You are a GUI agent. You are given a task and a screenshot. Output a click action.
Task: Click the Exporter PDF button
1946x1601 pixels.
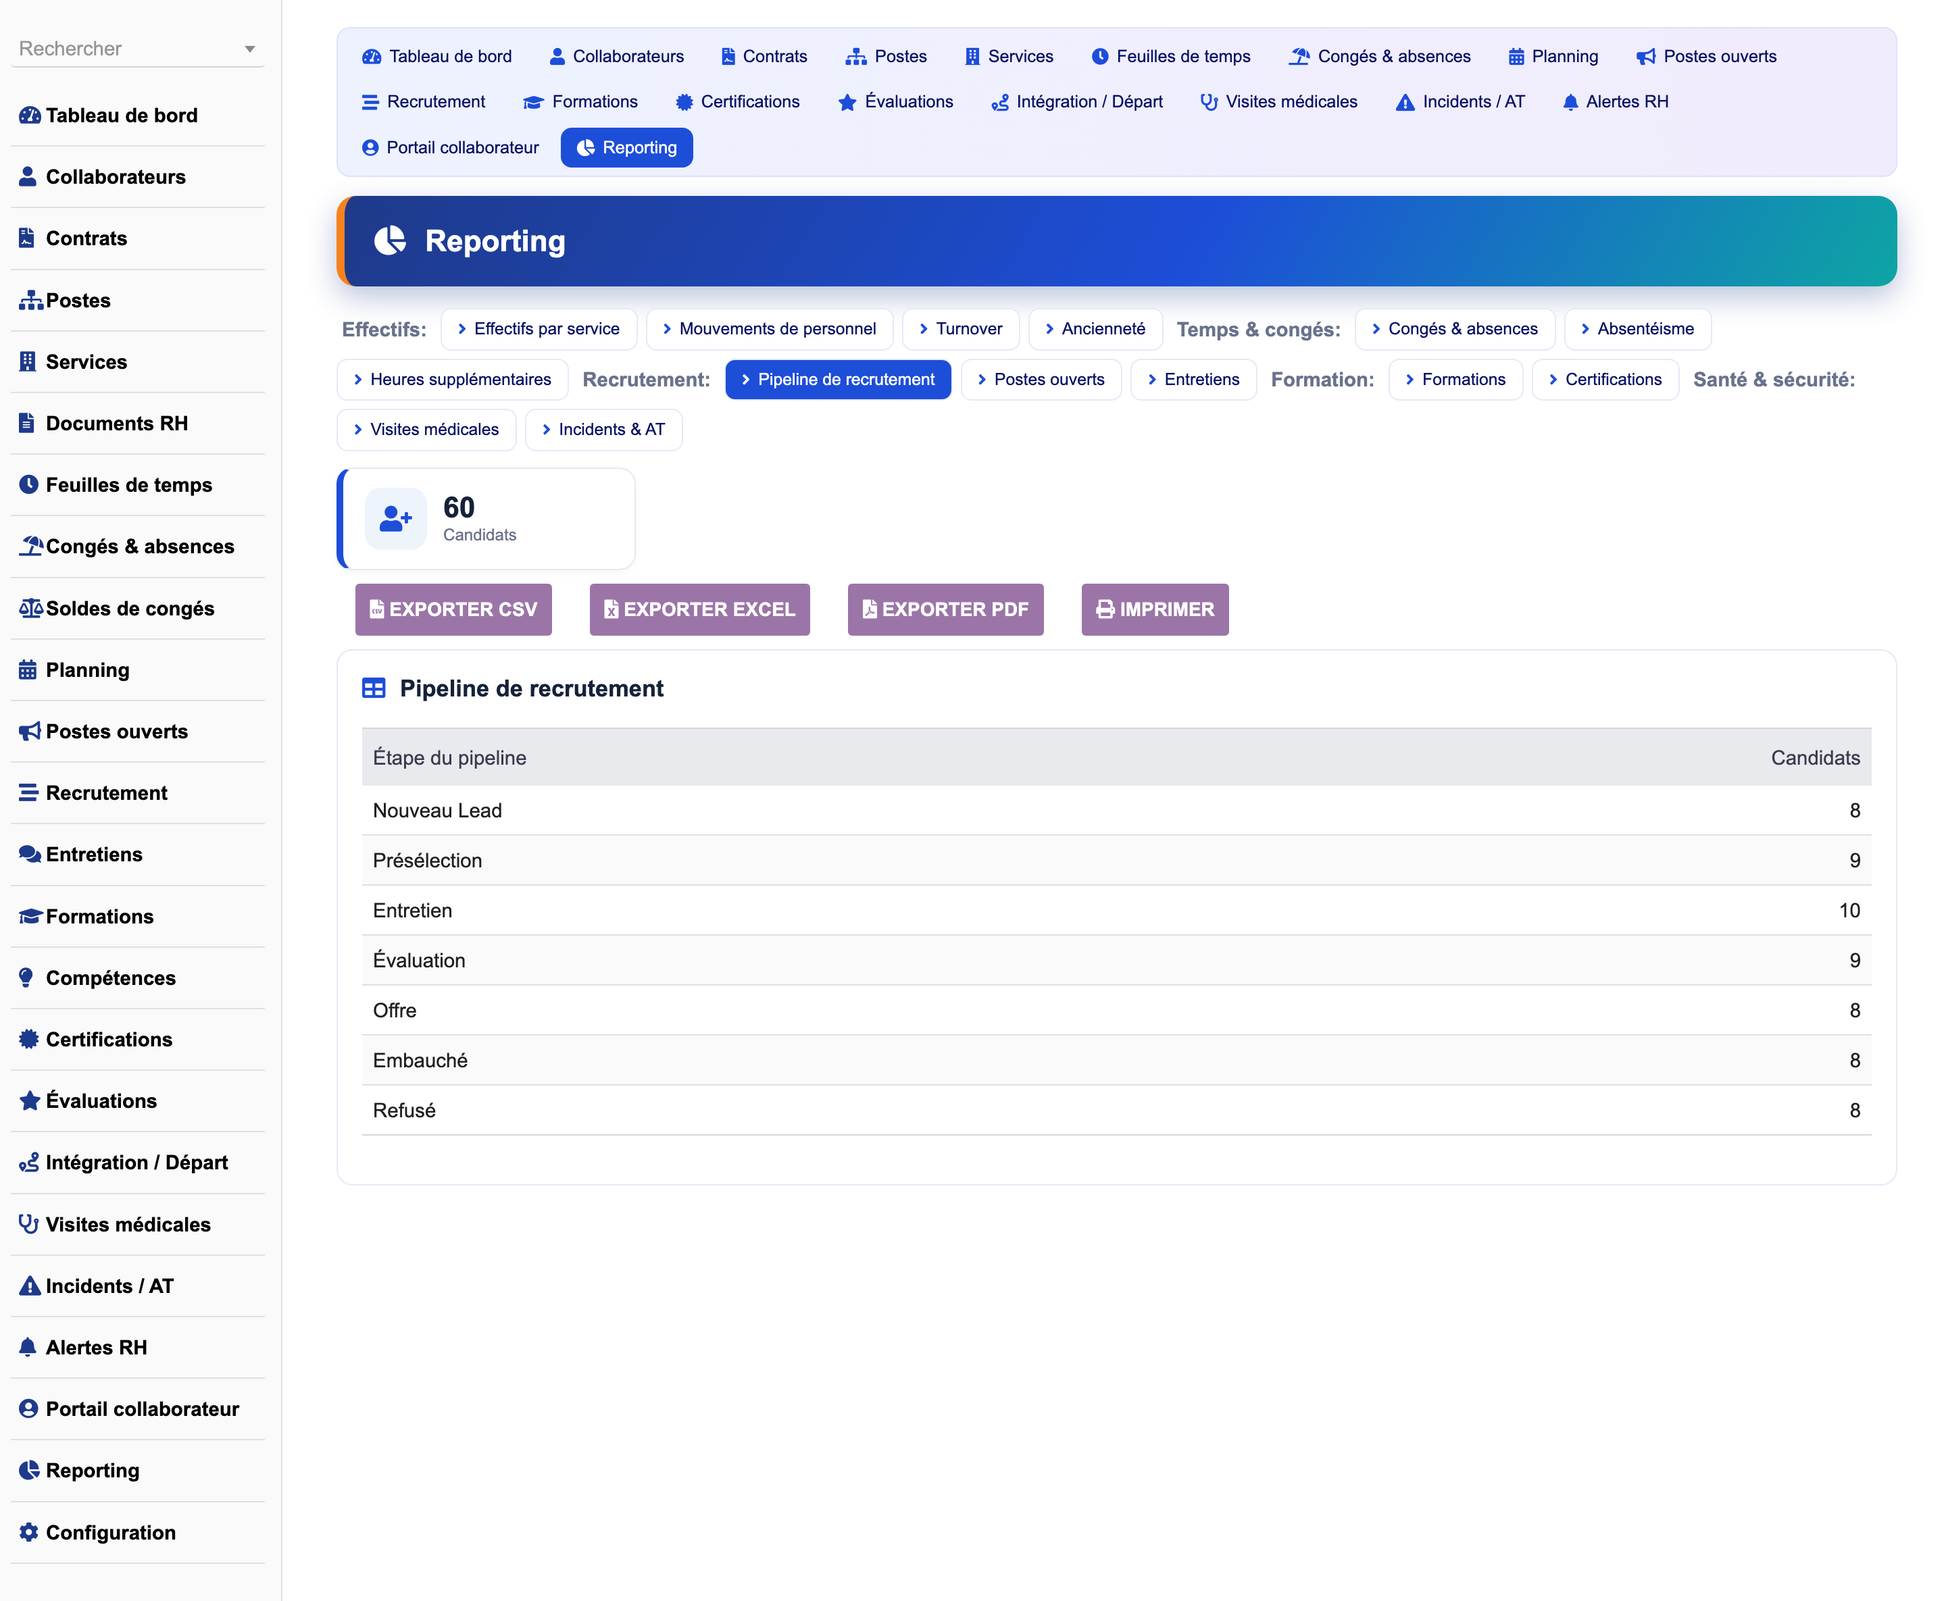pos(946,610)
